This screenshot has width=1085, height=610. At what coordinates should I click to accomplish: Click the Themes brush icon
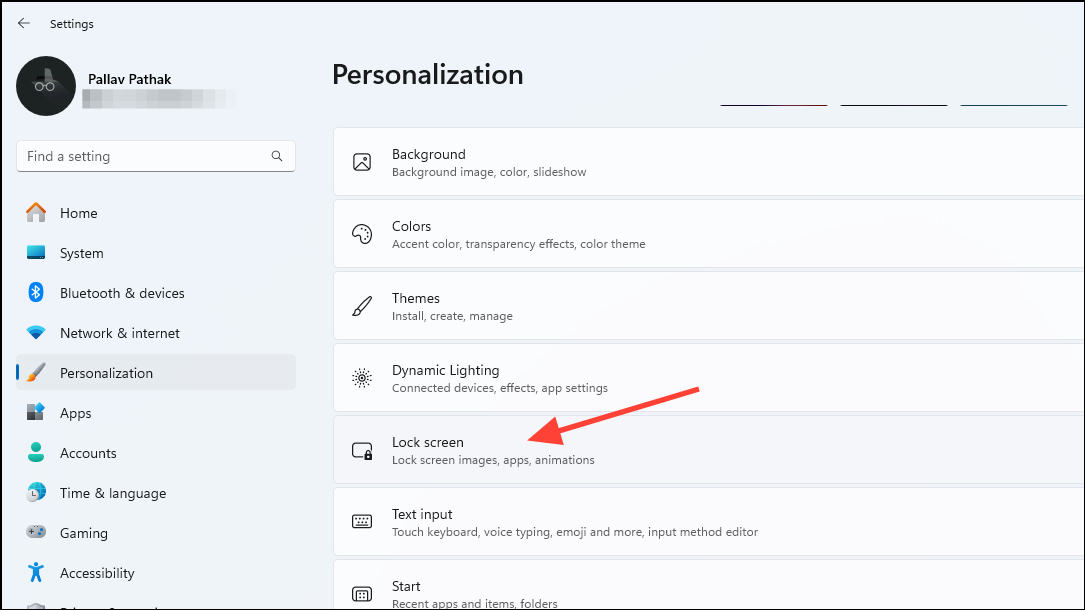click(362, 305)
